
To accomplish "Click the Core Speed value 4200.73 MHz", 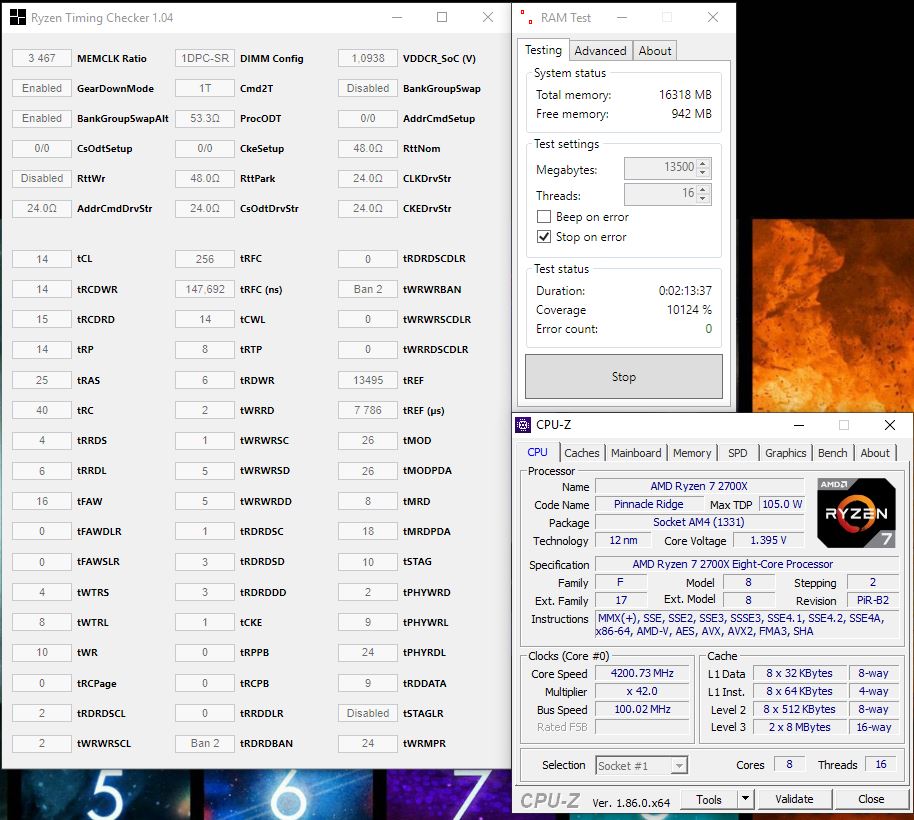I will [642, 673].
